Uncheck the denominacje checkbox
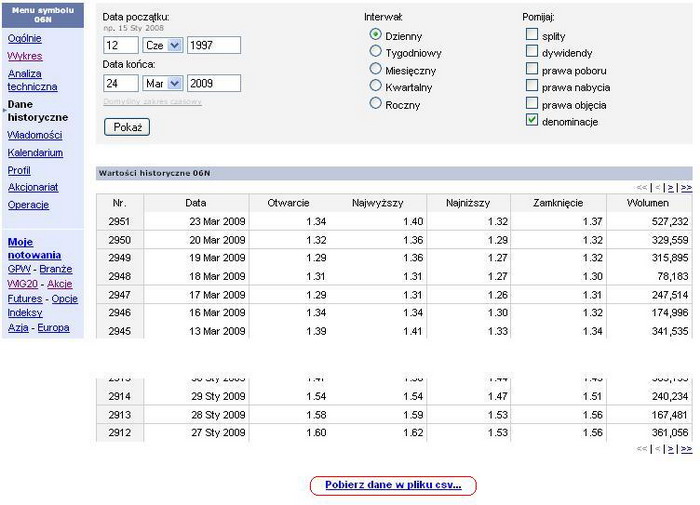The width and height of the screenshot is (700, 505). coord(532,120)
